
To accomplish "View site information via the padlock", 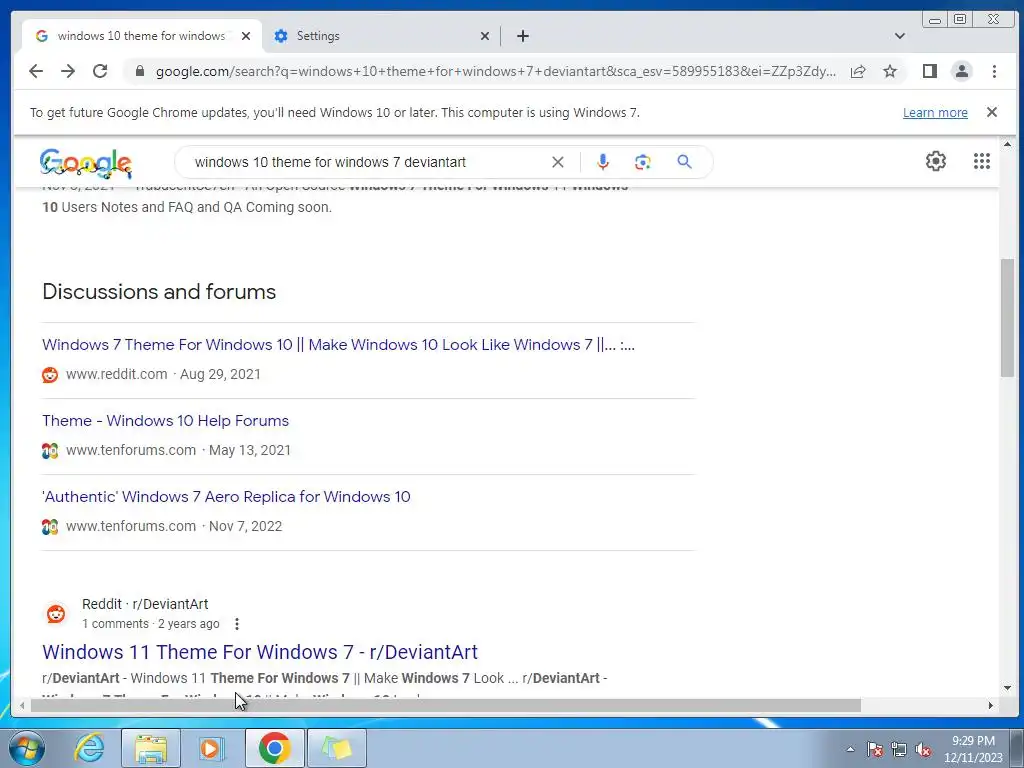I will [139, 71].
